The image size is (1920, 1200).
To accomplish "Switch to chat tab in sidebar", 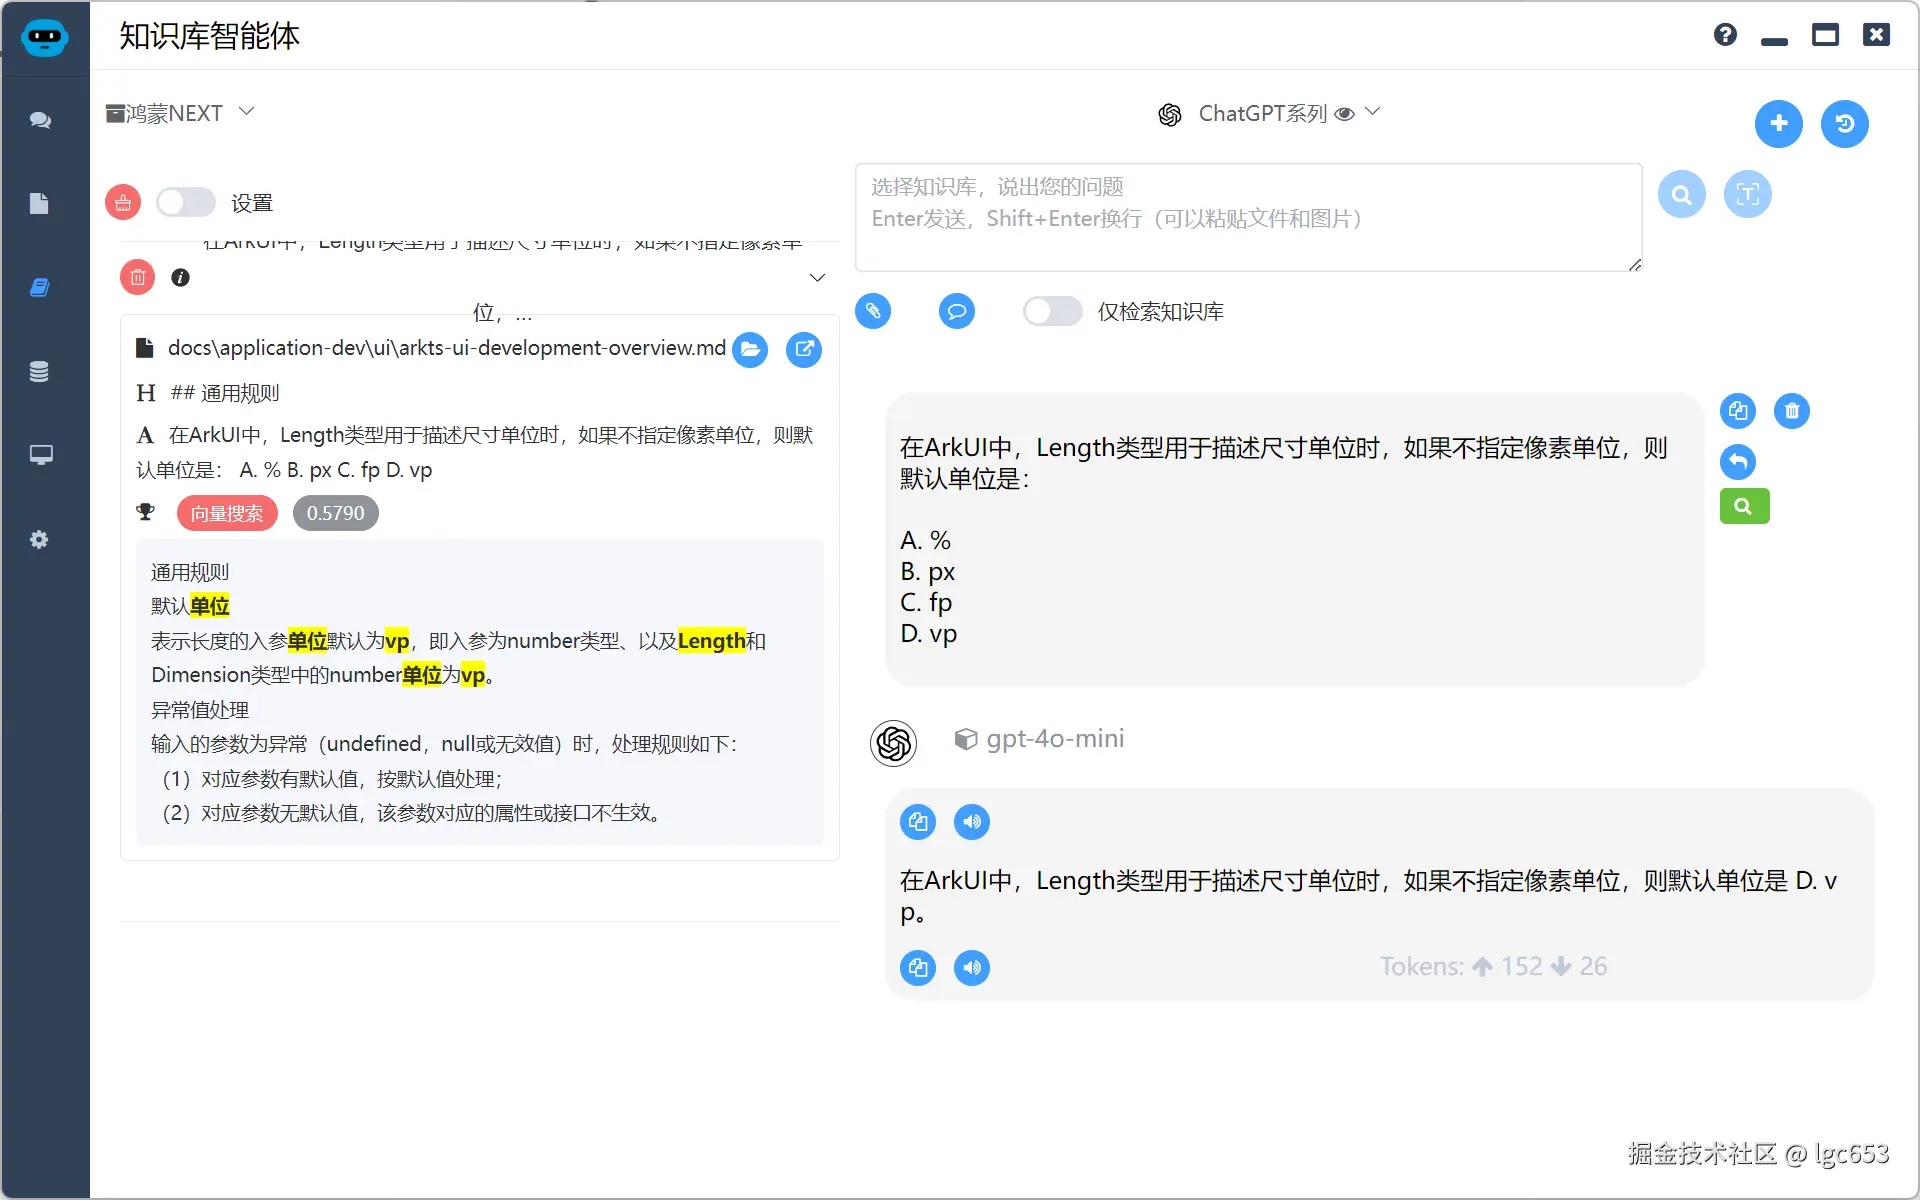I will coord(40,120).
